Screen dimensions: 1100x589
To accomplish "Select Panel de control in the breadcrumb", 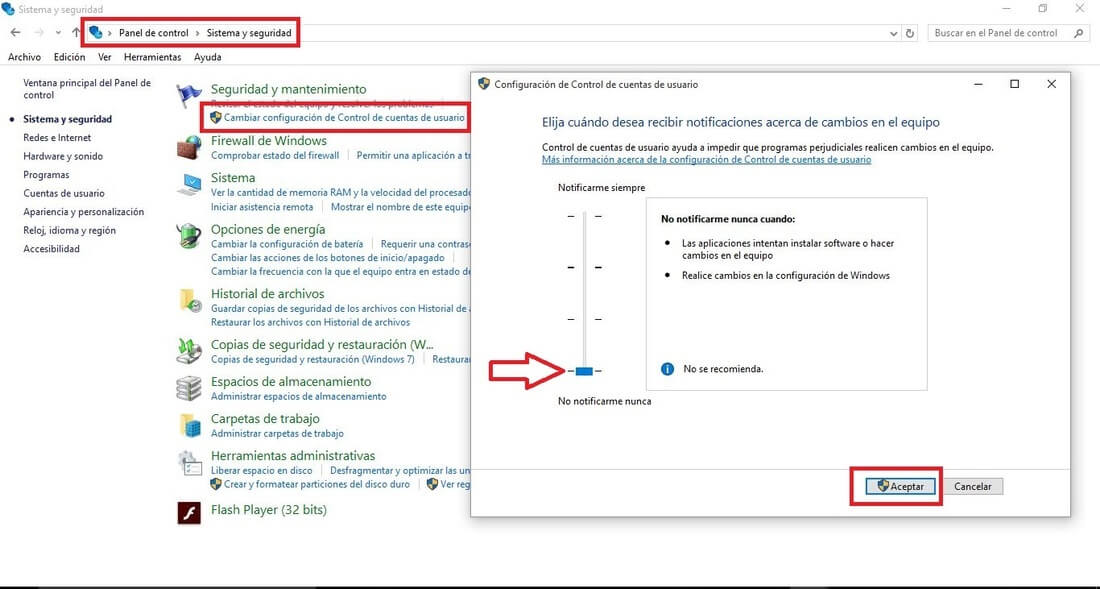I will click(154, 33).
